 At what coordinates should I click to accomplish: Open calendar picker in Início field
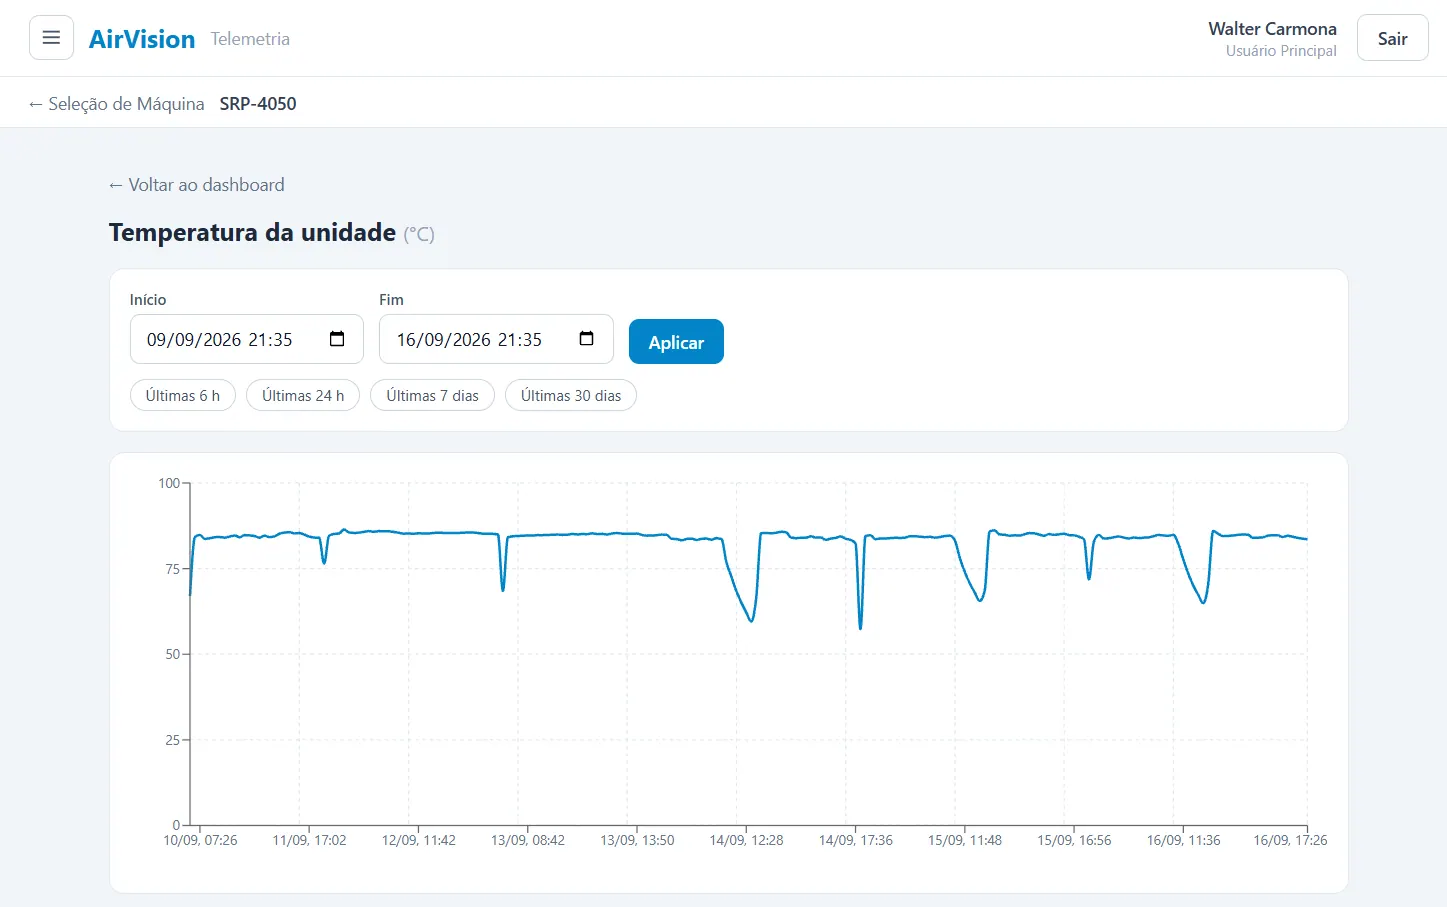tap(337, 339)
